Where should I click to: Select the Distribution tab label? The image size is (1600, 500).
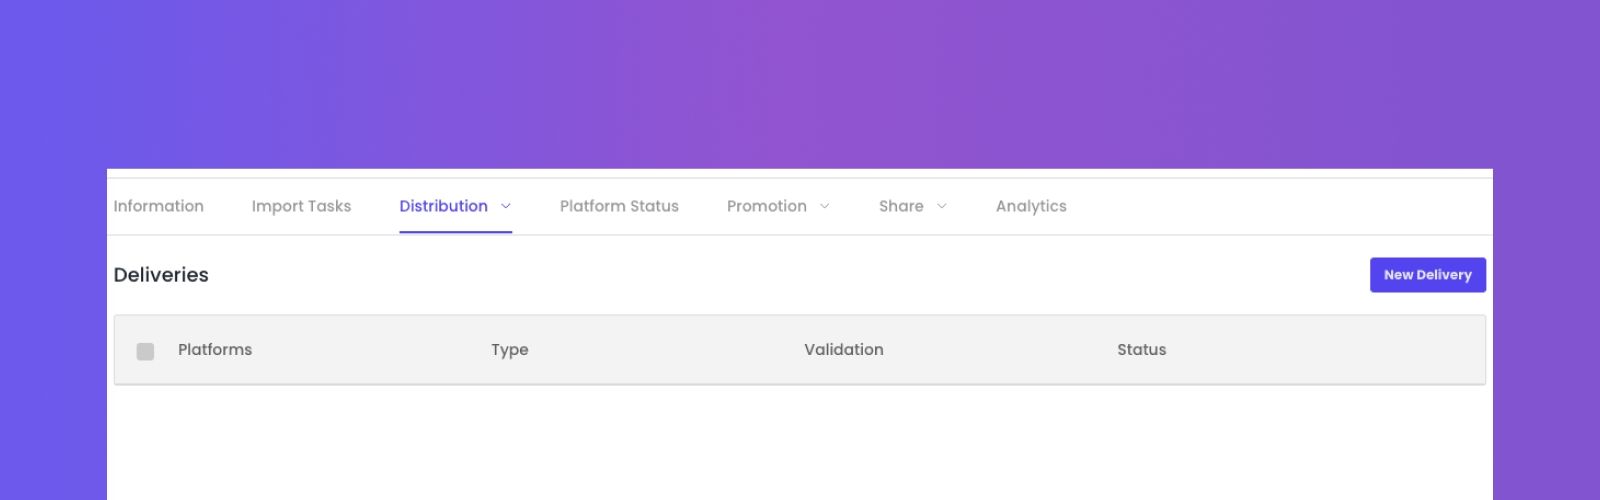pos(443,206)
